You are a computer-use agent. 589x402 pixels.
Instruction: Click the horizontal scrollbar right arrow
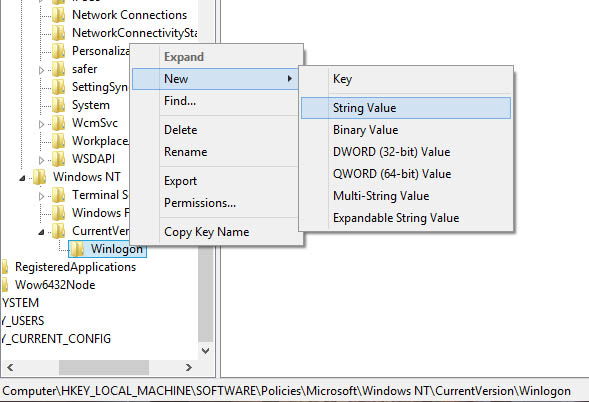tap(189, 367)
